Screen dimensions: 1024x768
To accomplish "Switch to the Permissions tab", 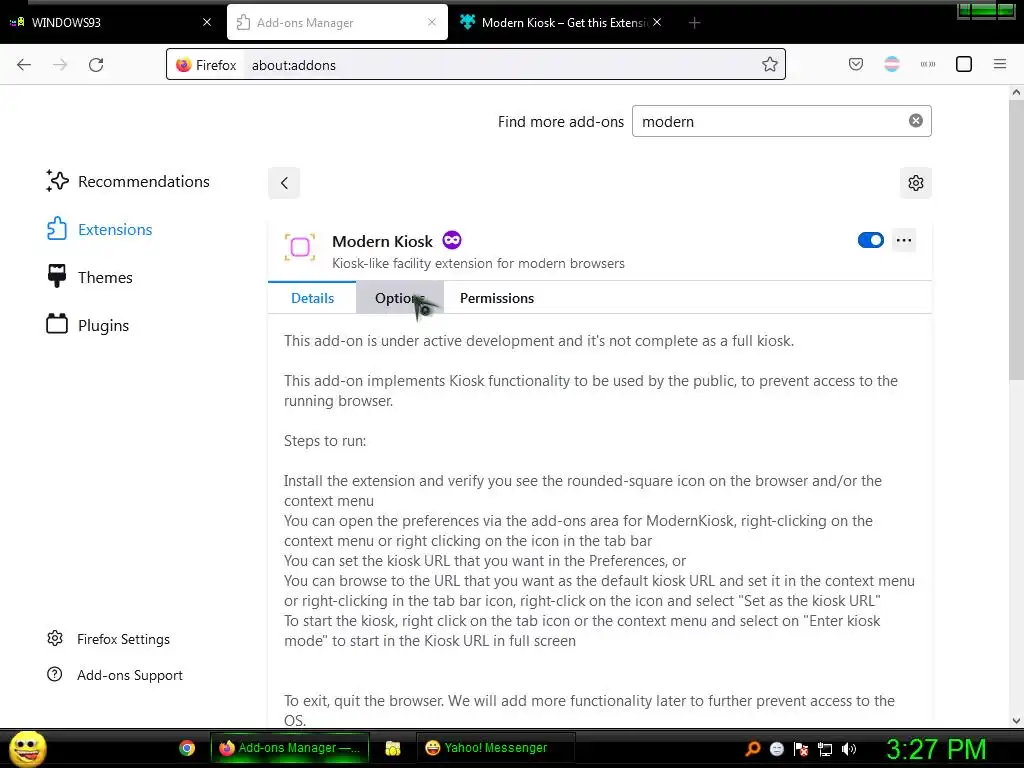I will click(x=497, y=298).
